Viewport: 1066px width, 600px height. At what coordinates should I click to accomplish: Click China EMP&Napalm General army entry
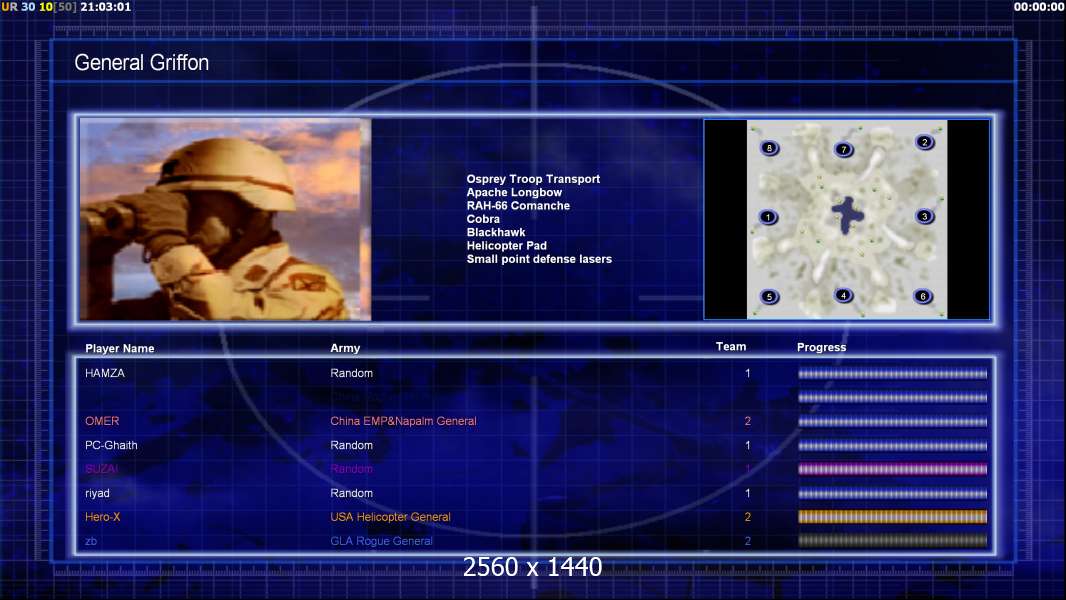pos(403,421)
